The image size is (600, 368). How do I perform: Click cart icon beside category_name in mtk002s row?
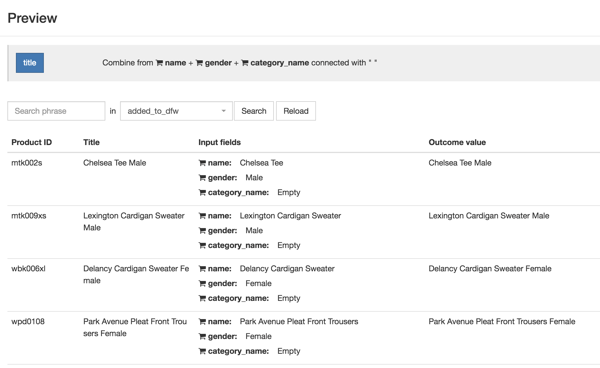(202, 192)
